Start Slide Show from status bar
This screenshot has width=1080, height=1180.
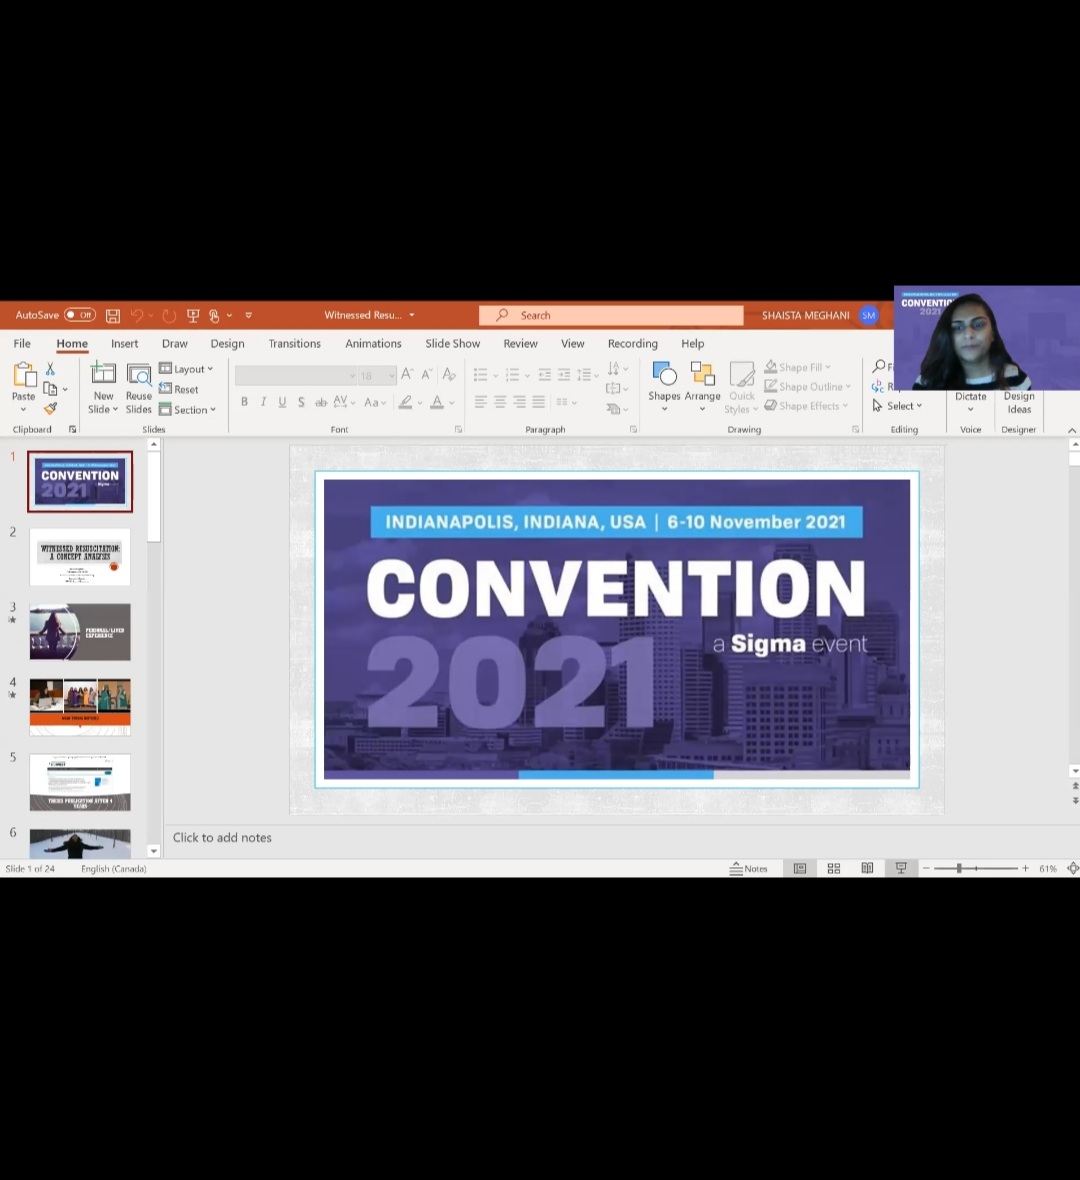click(x=901, y=868)
